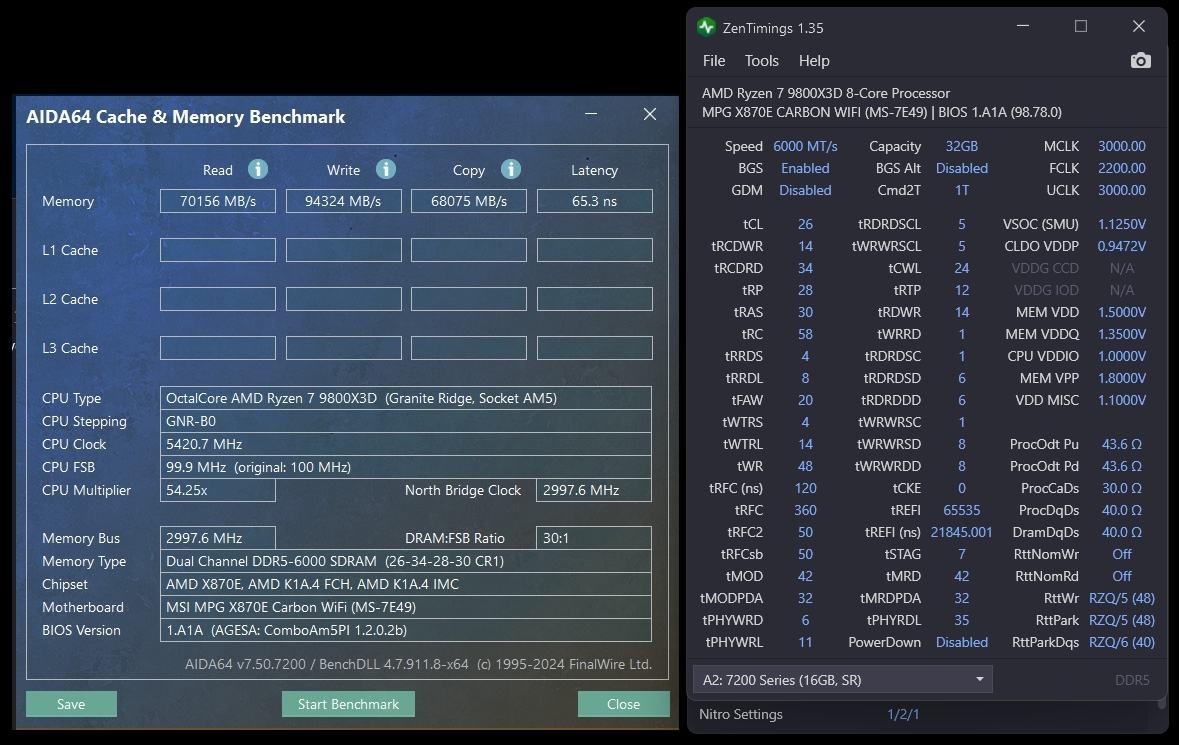Click the ZenTimings 1.35 title text

click(772, 28)
